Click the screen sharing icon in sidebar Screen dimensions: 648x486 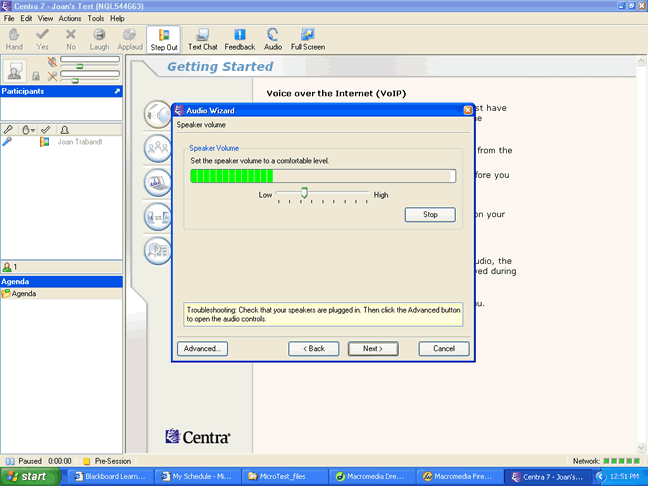158,217
